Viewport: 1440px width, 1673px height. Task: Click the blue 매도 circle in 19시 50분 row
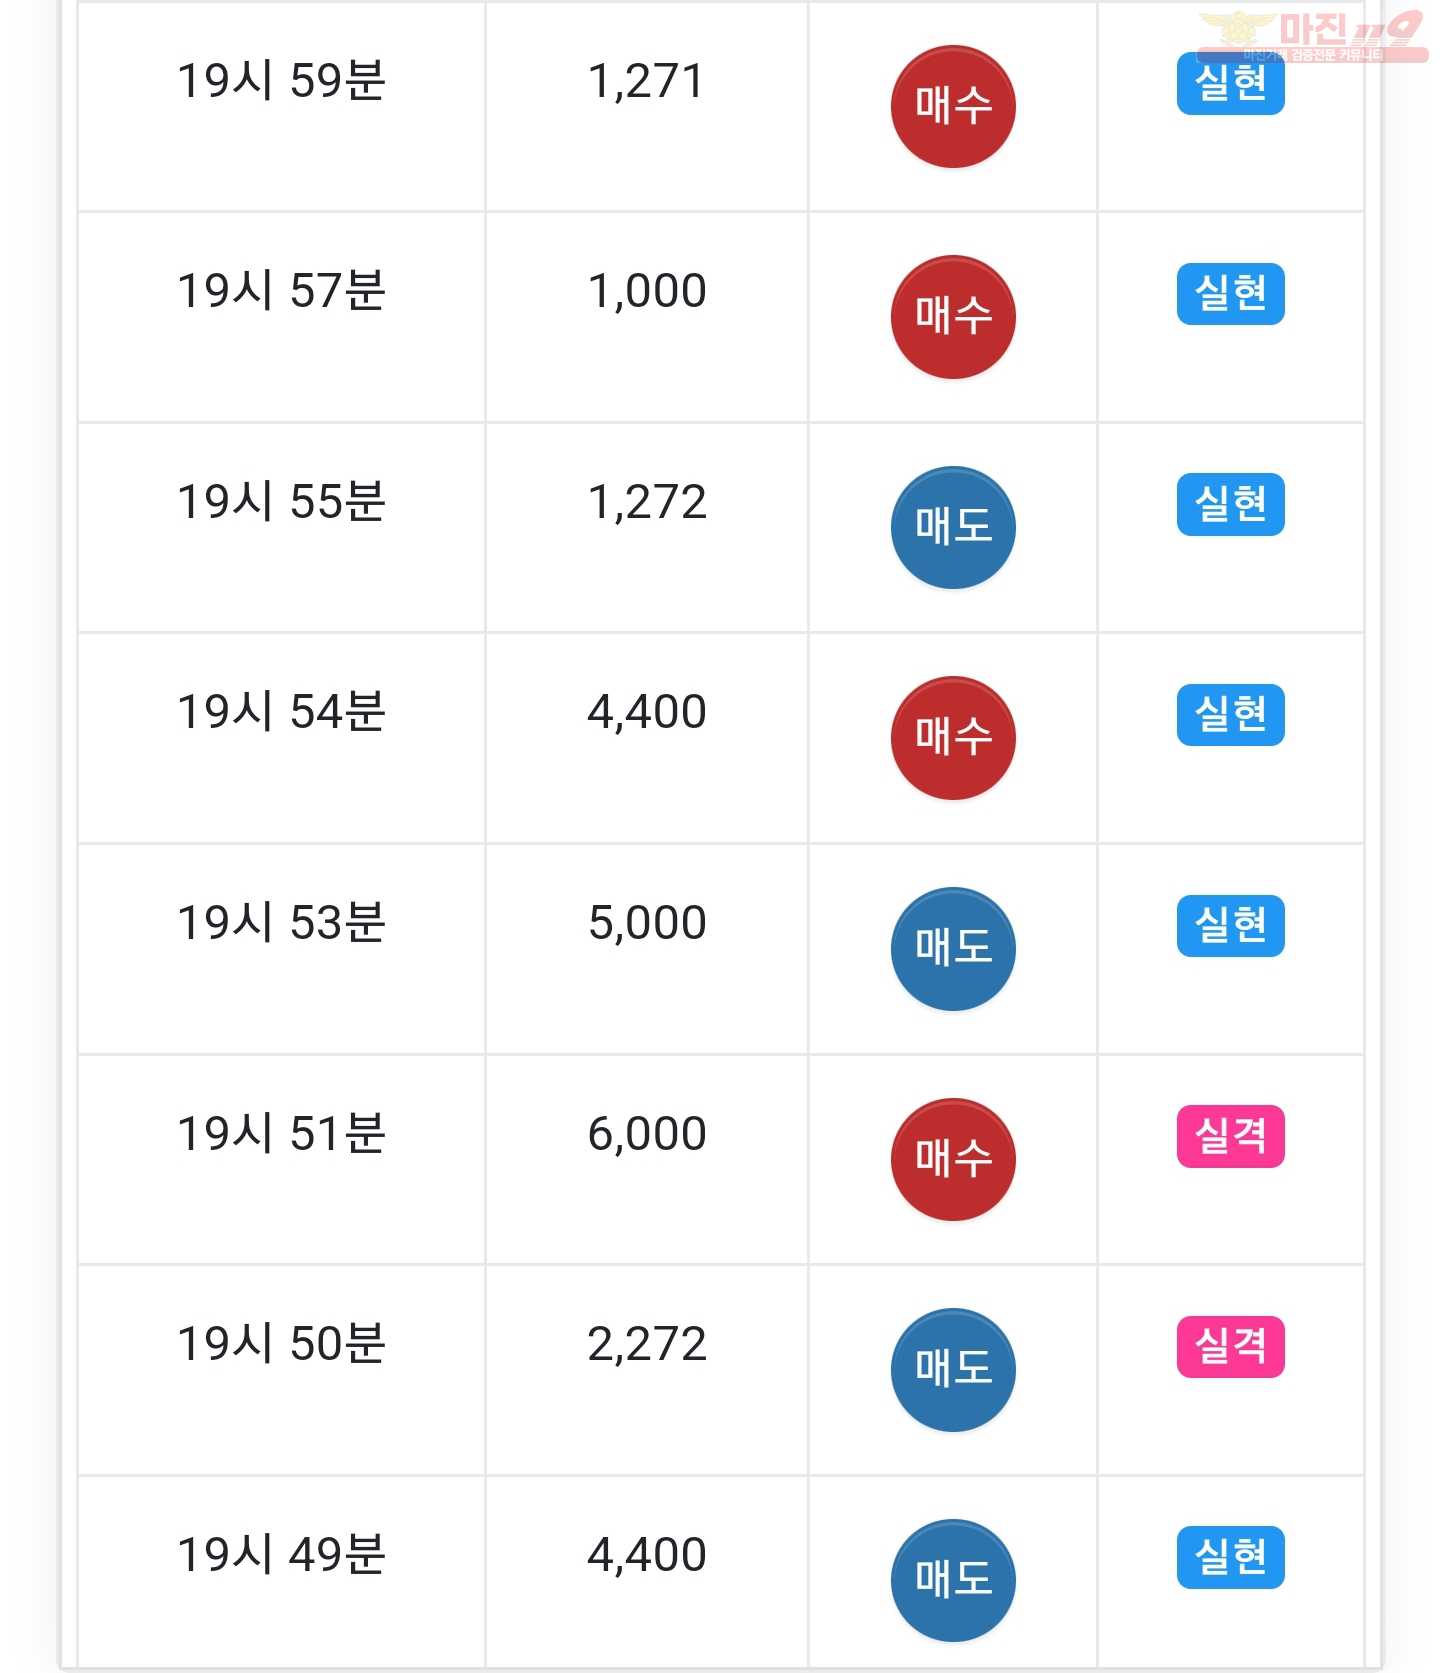click(x=953, y=1369)
